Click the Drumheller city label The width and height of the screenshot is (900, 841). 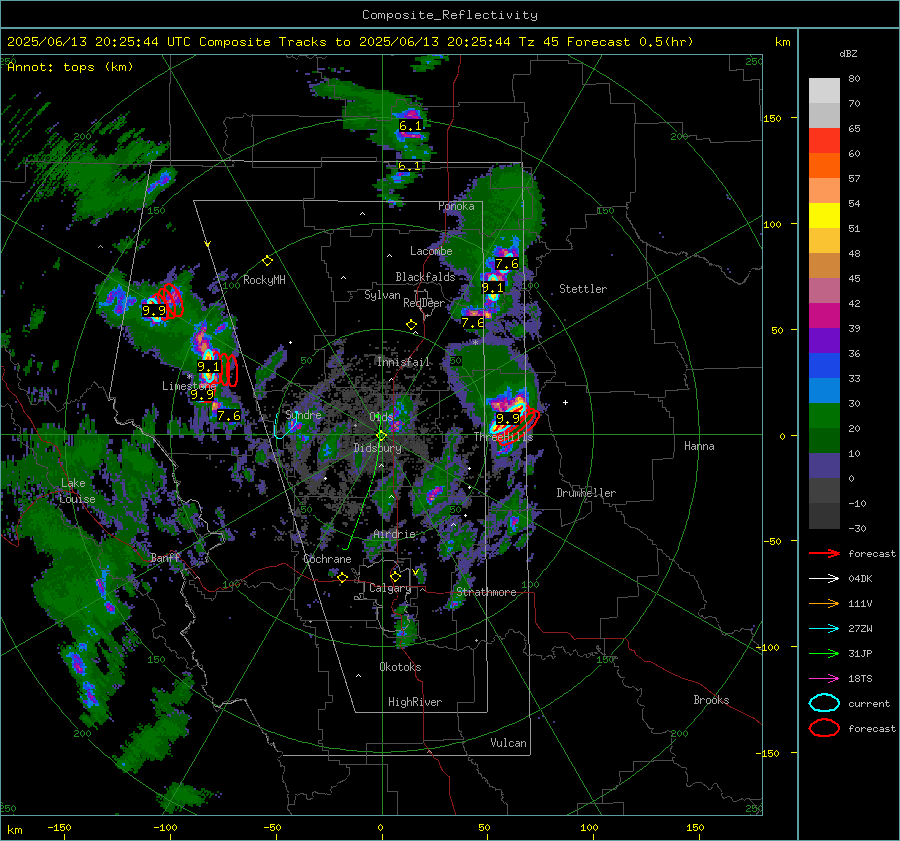click(586, 493)
